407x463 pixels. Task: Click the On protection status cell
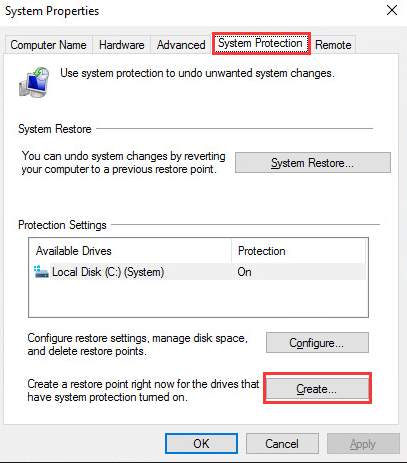[244, 272]
